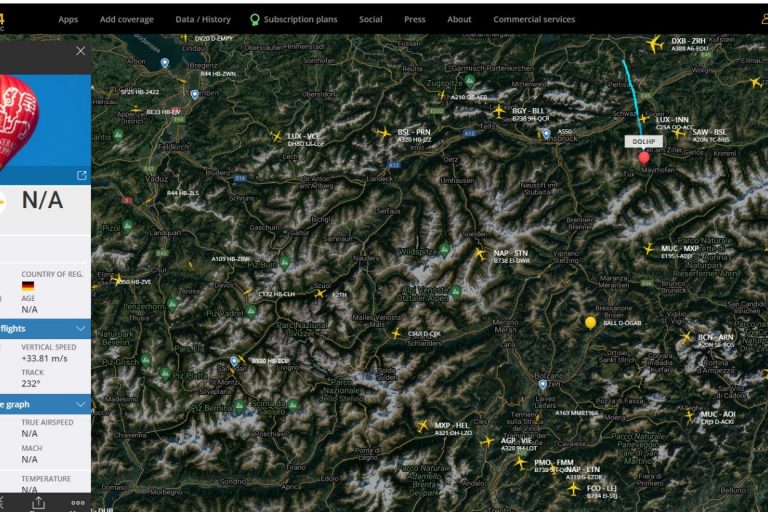
Task: Select the red balloon marker labeled DOLHP
Action: click(643, 157)
